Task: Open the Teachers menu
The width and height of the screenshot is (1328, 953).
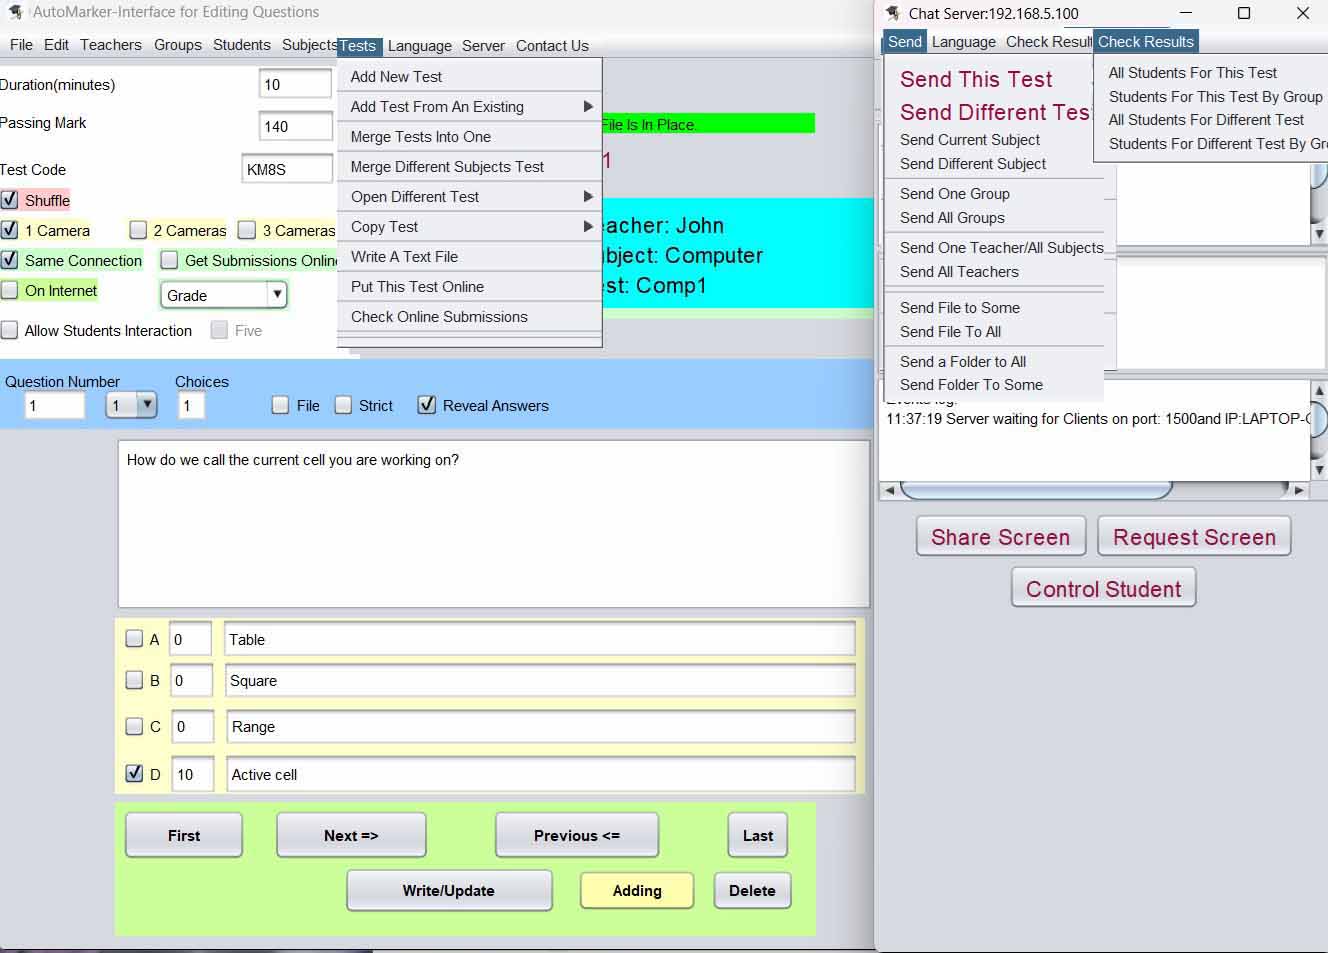Action: pyautogui.click(x=111, y=45)
